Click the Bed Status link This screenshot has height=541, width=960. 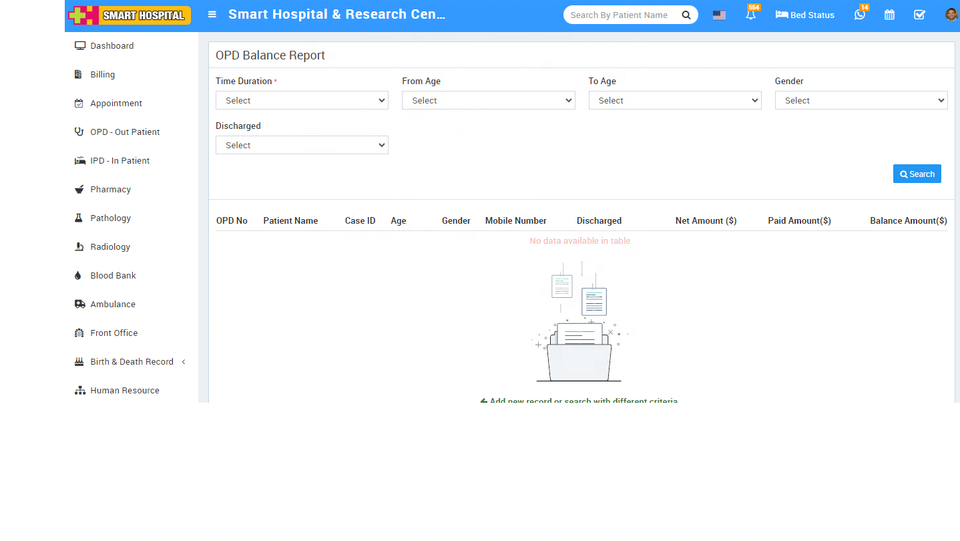pos(805,15)
